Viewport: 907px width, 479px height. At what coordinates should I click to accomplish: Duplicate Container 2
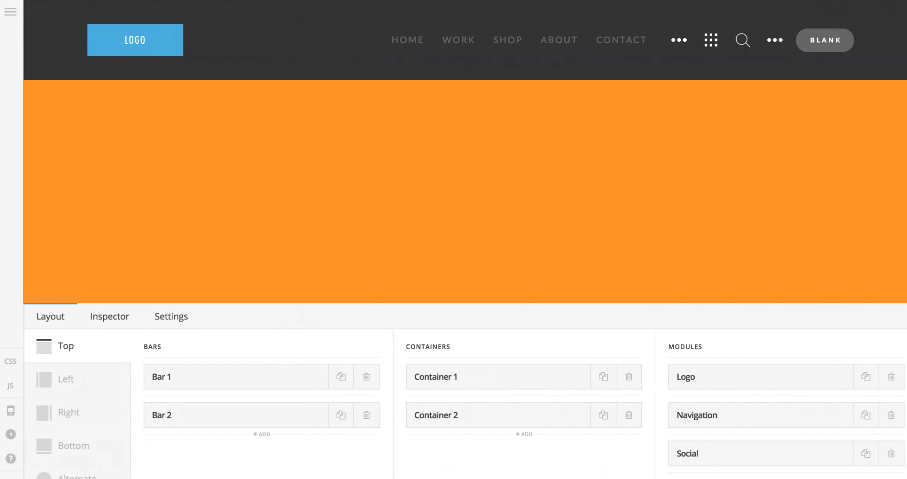pos(603,415)
